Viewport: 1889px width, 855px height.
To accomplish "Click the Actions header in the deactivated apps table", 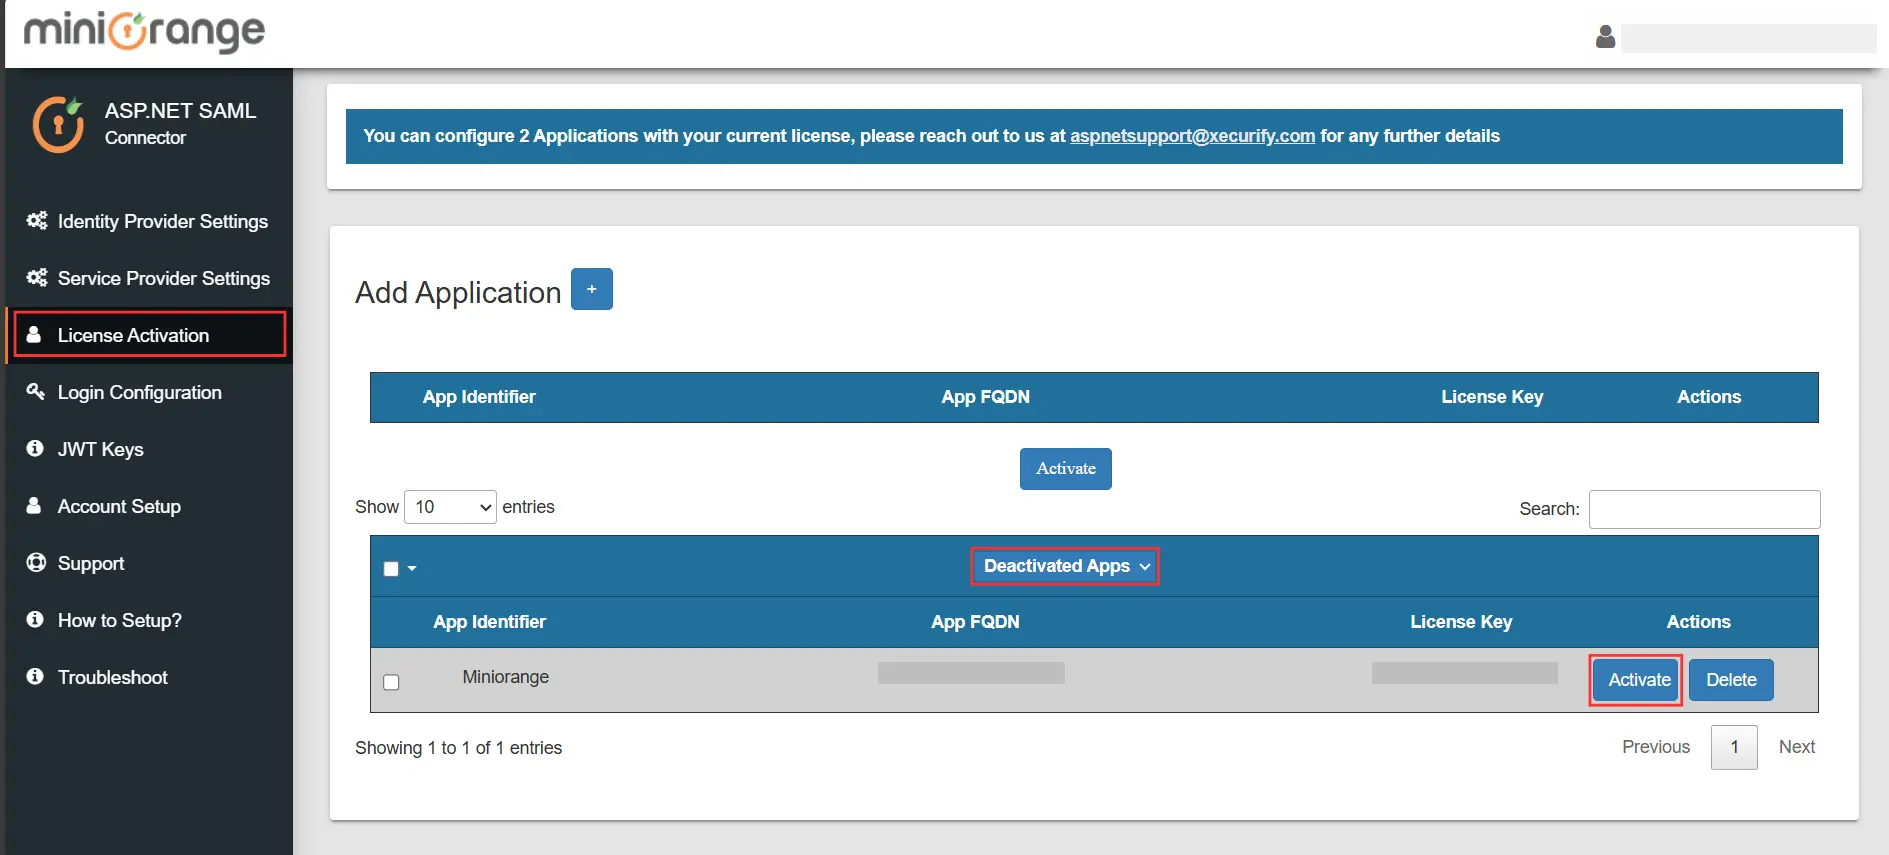I will (1698, 622).
